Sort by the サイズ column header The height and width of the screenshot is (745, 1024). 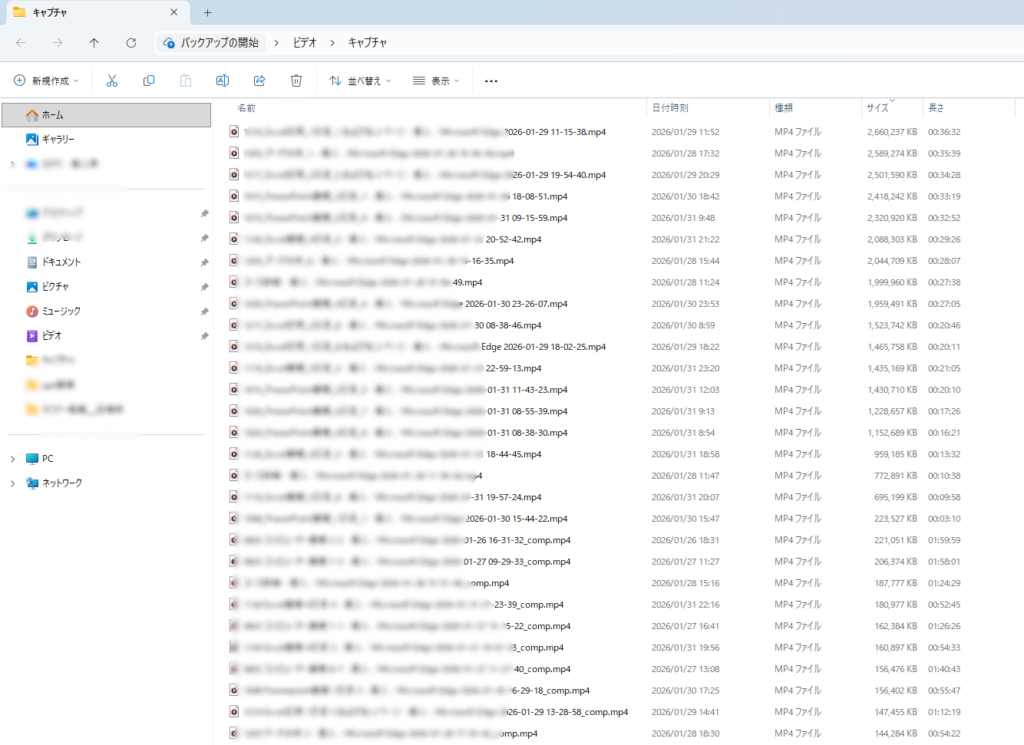pos(877,108)
